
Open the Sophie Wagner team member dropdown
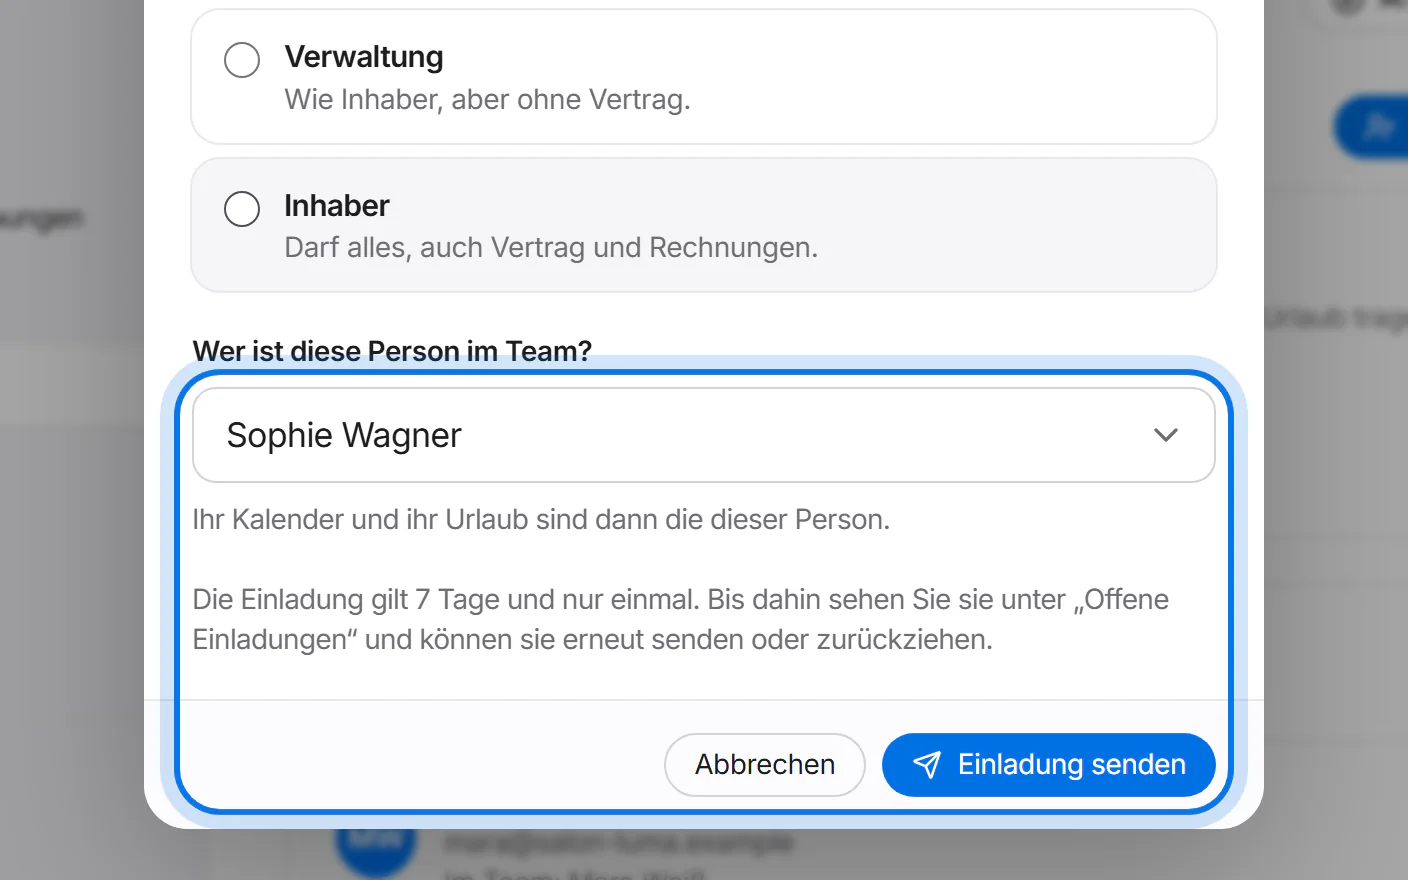[x=704, y=435]
